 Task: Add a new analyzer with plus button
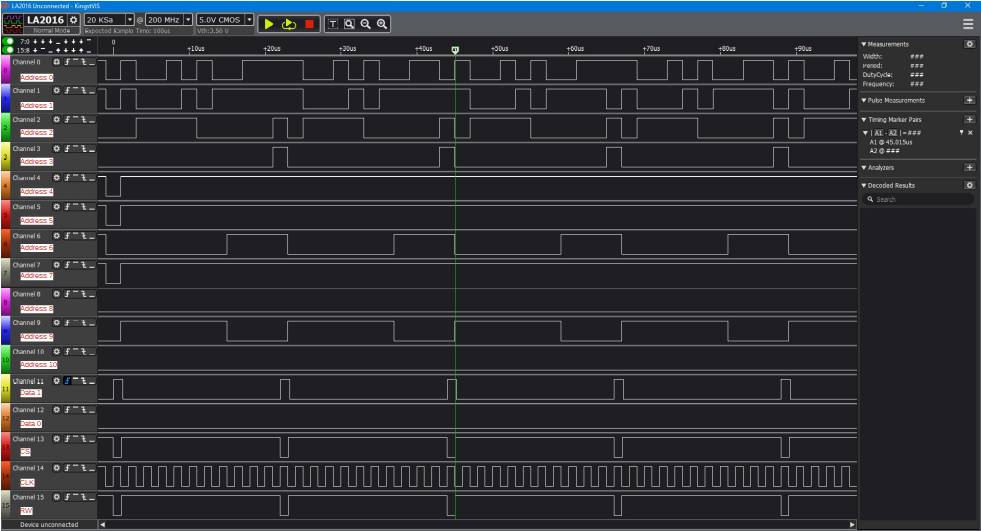pos(968,167)
